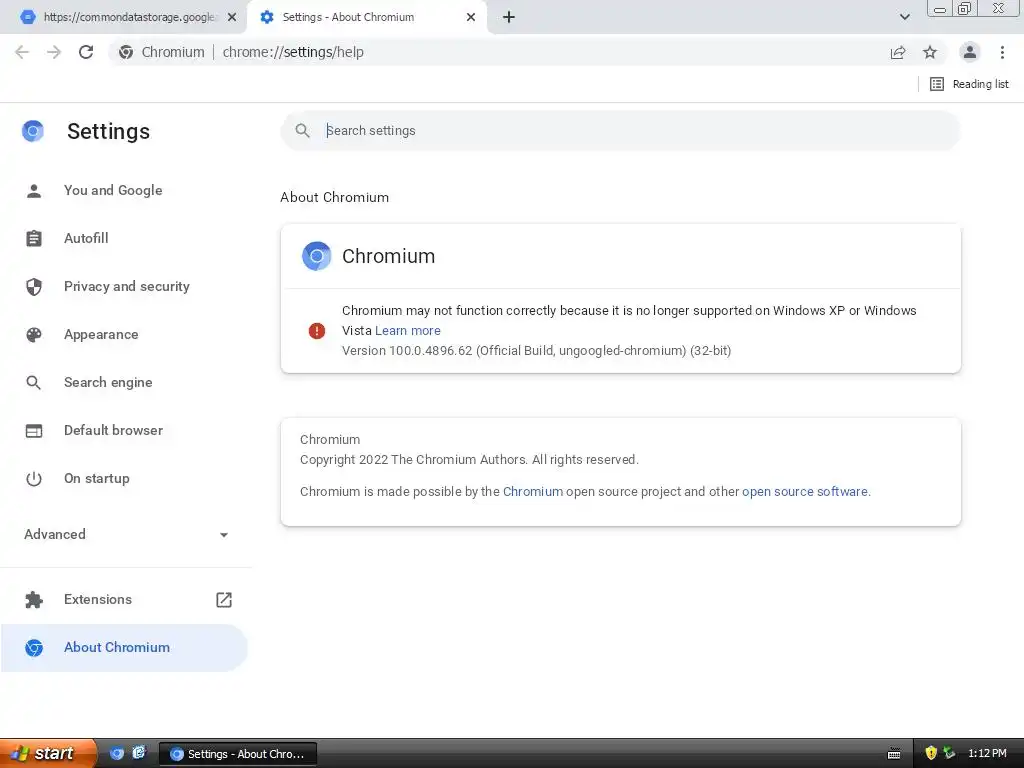Image resolution: width=1024 pixels, height=768 pixels.
Task: Click the address bar URL chrome://settings/help
Action: [293, 52]
